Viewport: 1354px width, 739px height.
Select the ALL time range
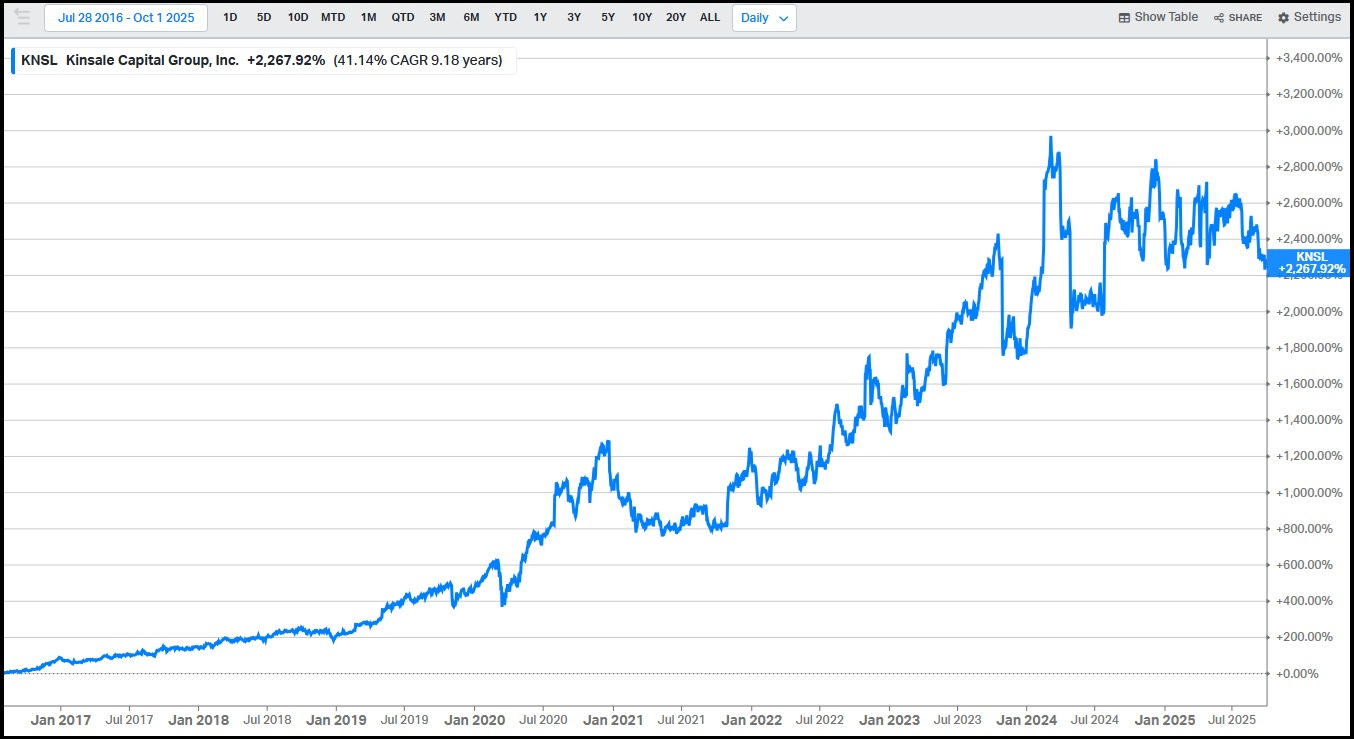click(710, 18)
